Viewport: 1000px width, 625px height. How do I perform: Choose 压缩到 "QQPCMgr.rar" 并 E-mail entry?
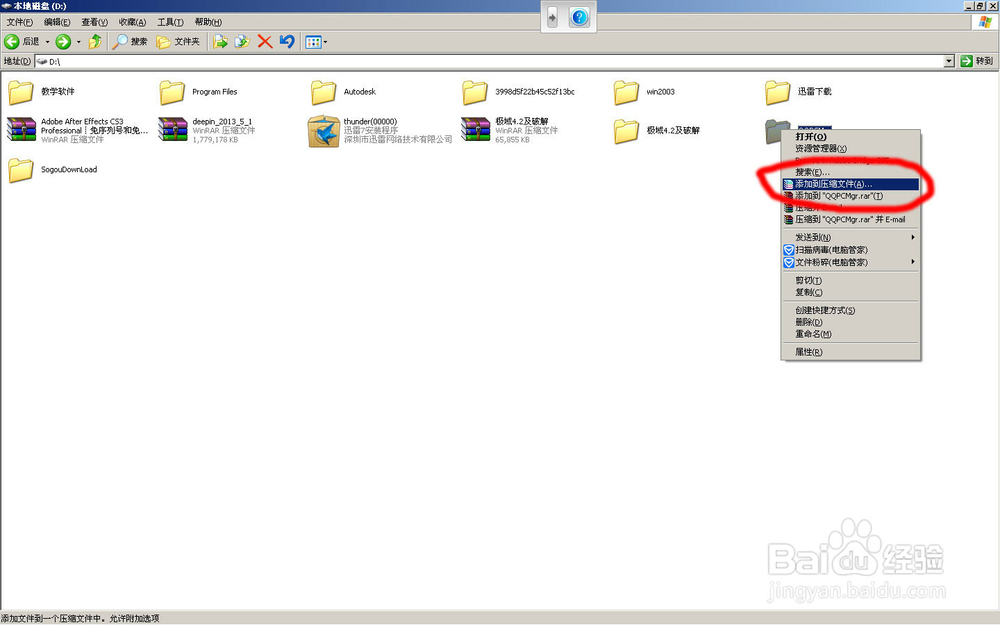[x=851, y=219]
